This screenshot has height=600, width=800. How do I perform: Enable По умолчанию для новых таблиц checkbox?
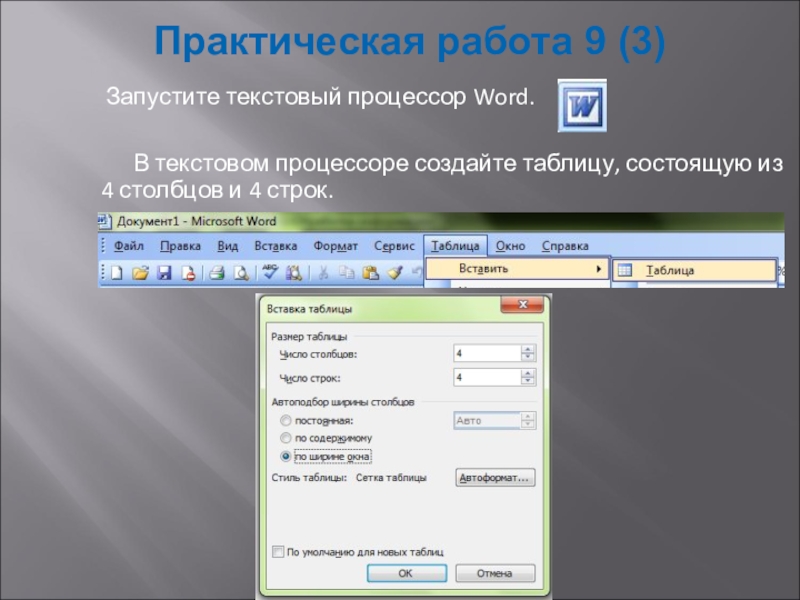[278, 552]
